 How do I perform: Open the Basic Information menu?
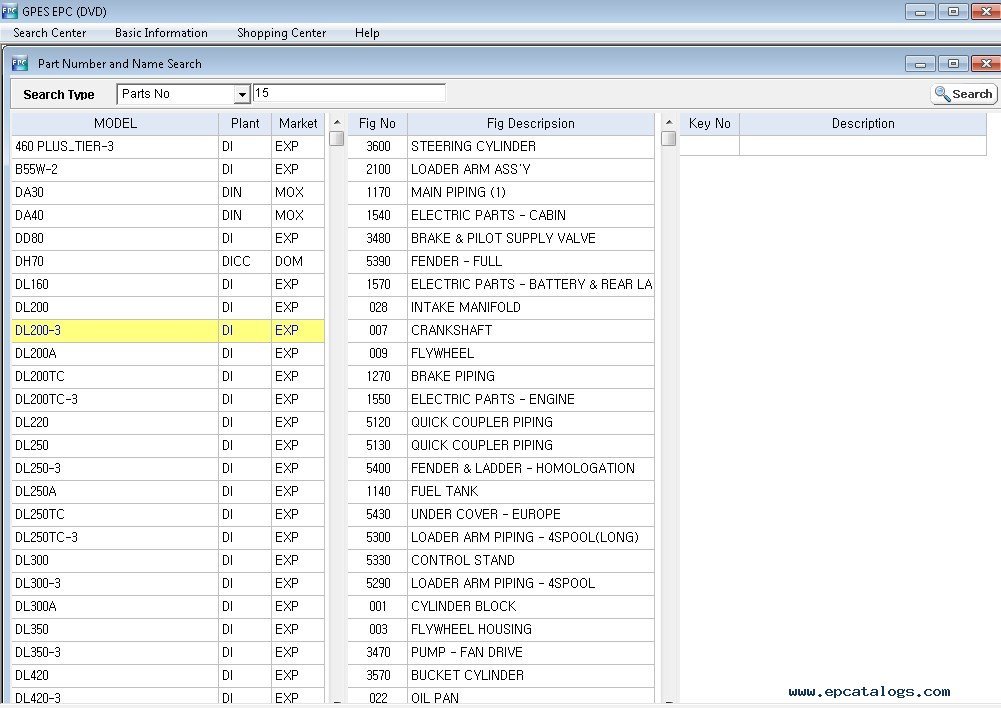[x=161, y=33]
